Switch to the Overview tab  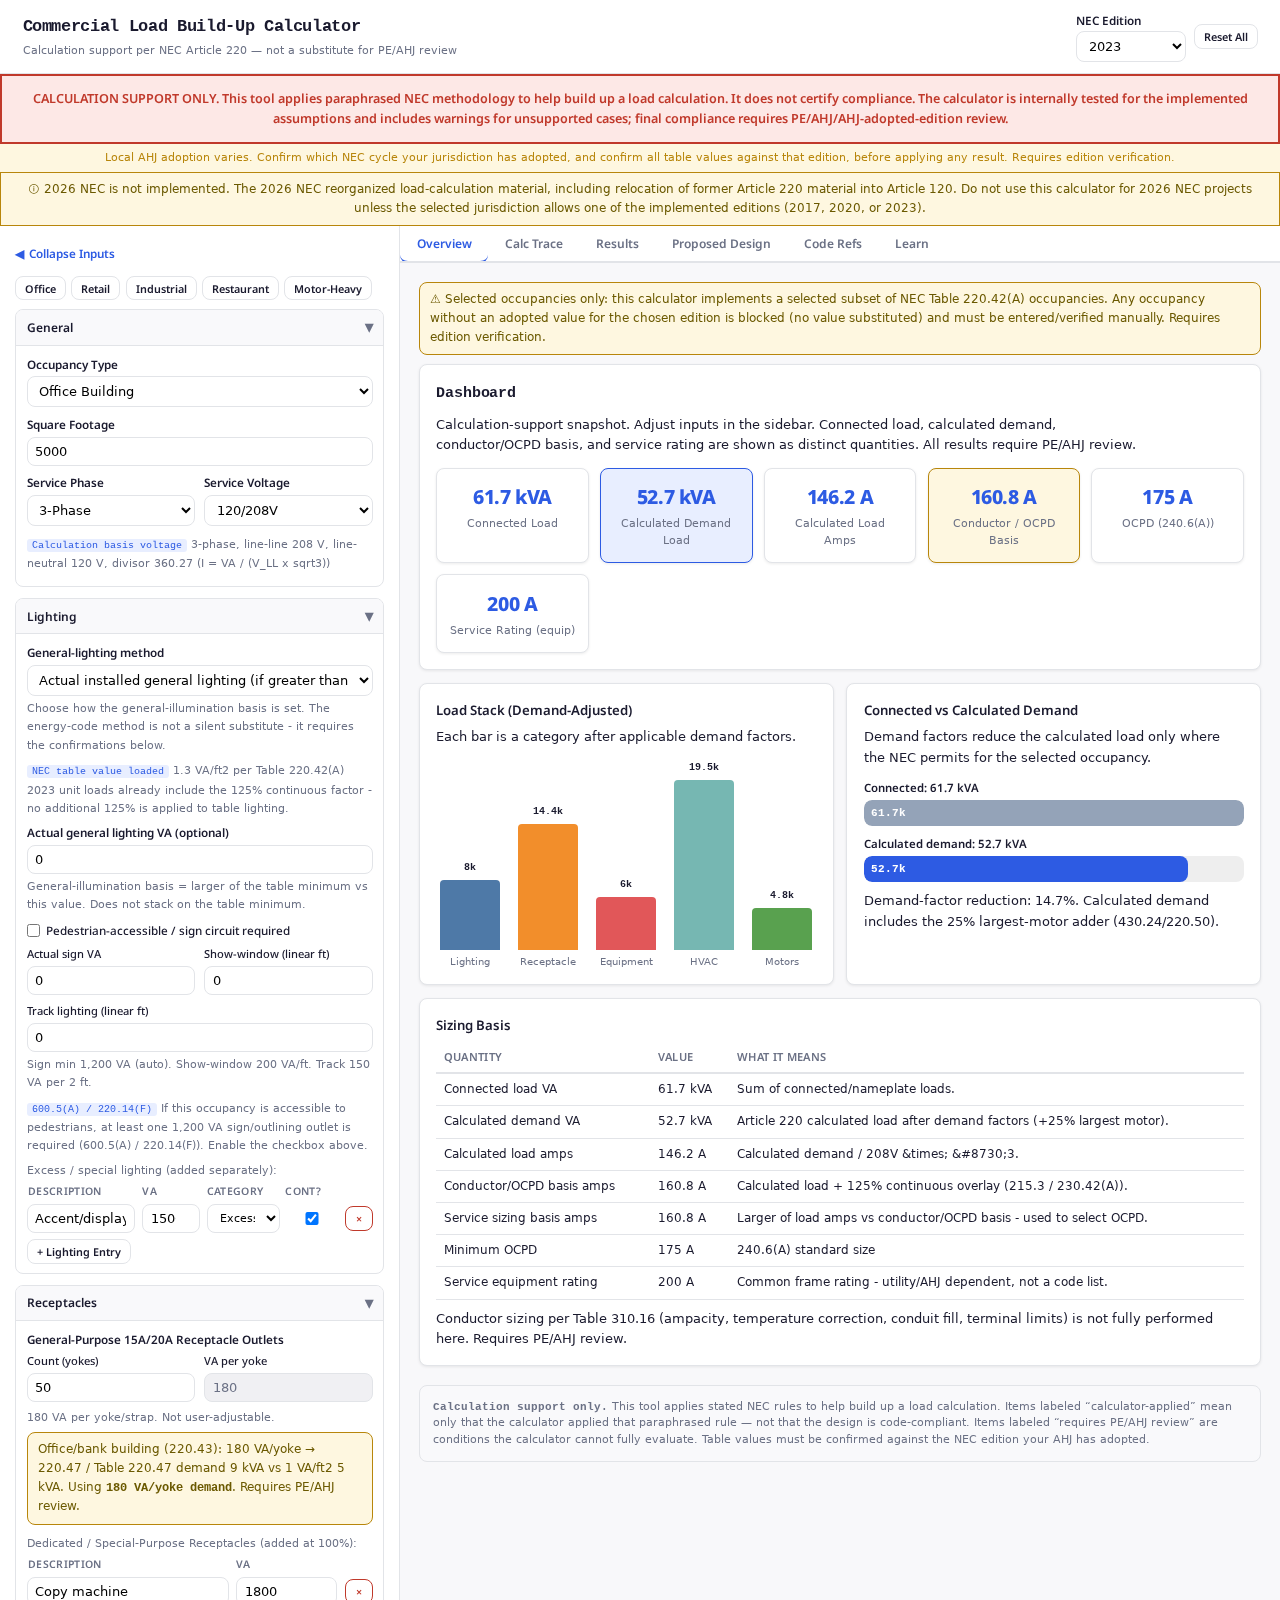[x=444, y=244]
